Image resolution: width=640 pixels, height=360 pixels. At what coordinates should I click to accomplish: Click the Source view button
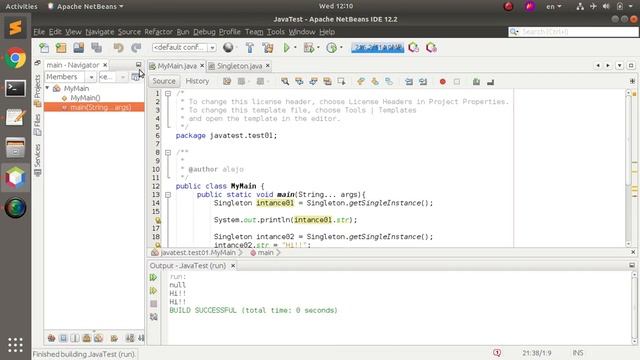tap(164, 81)
